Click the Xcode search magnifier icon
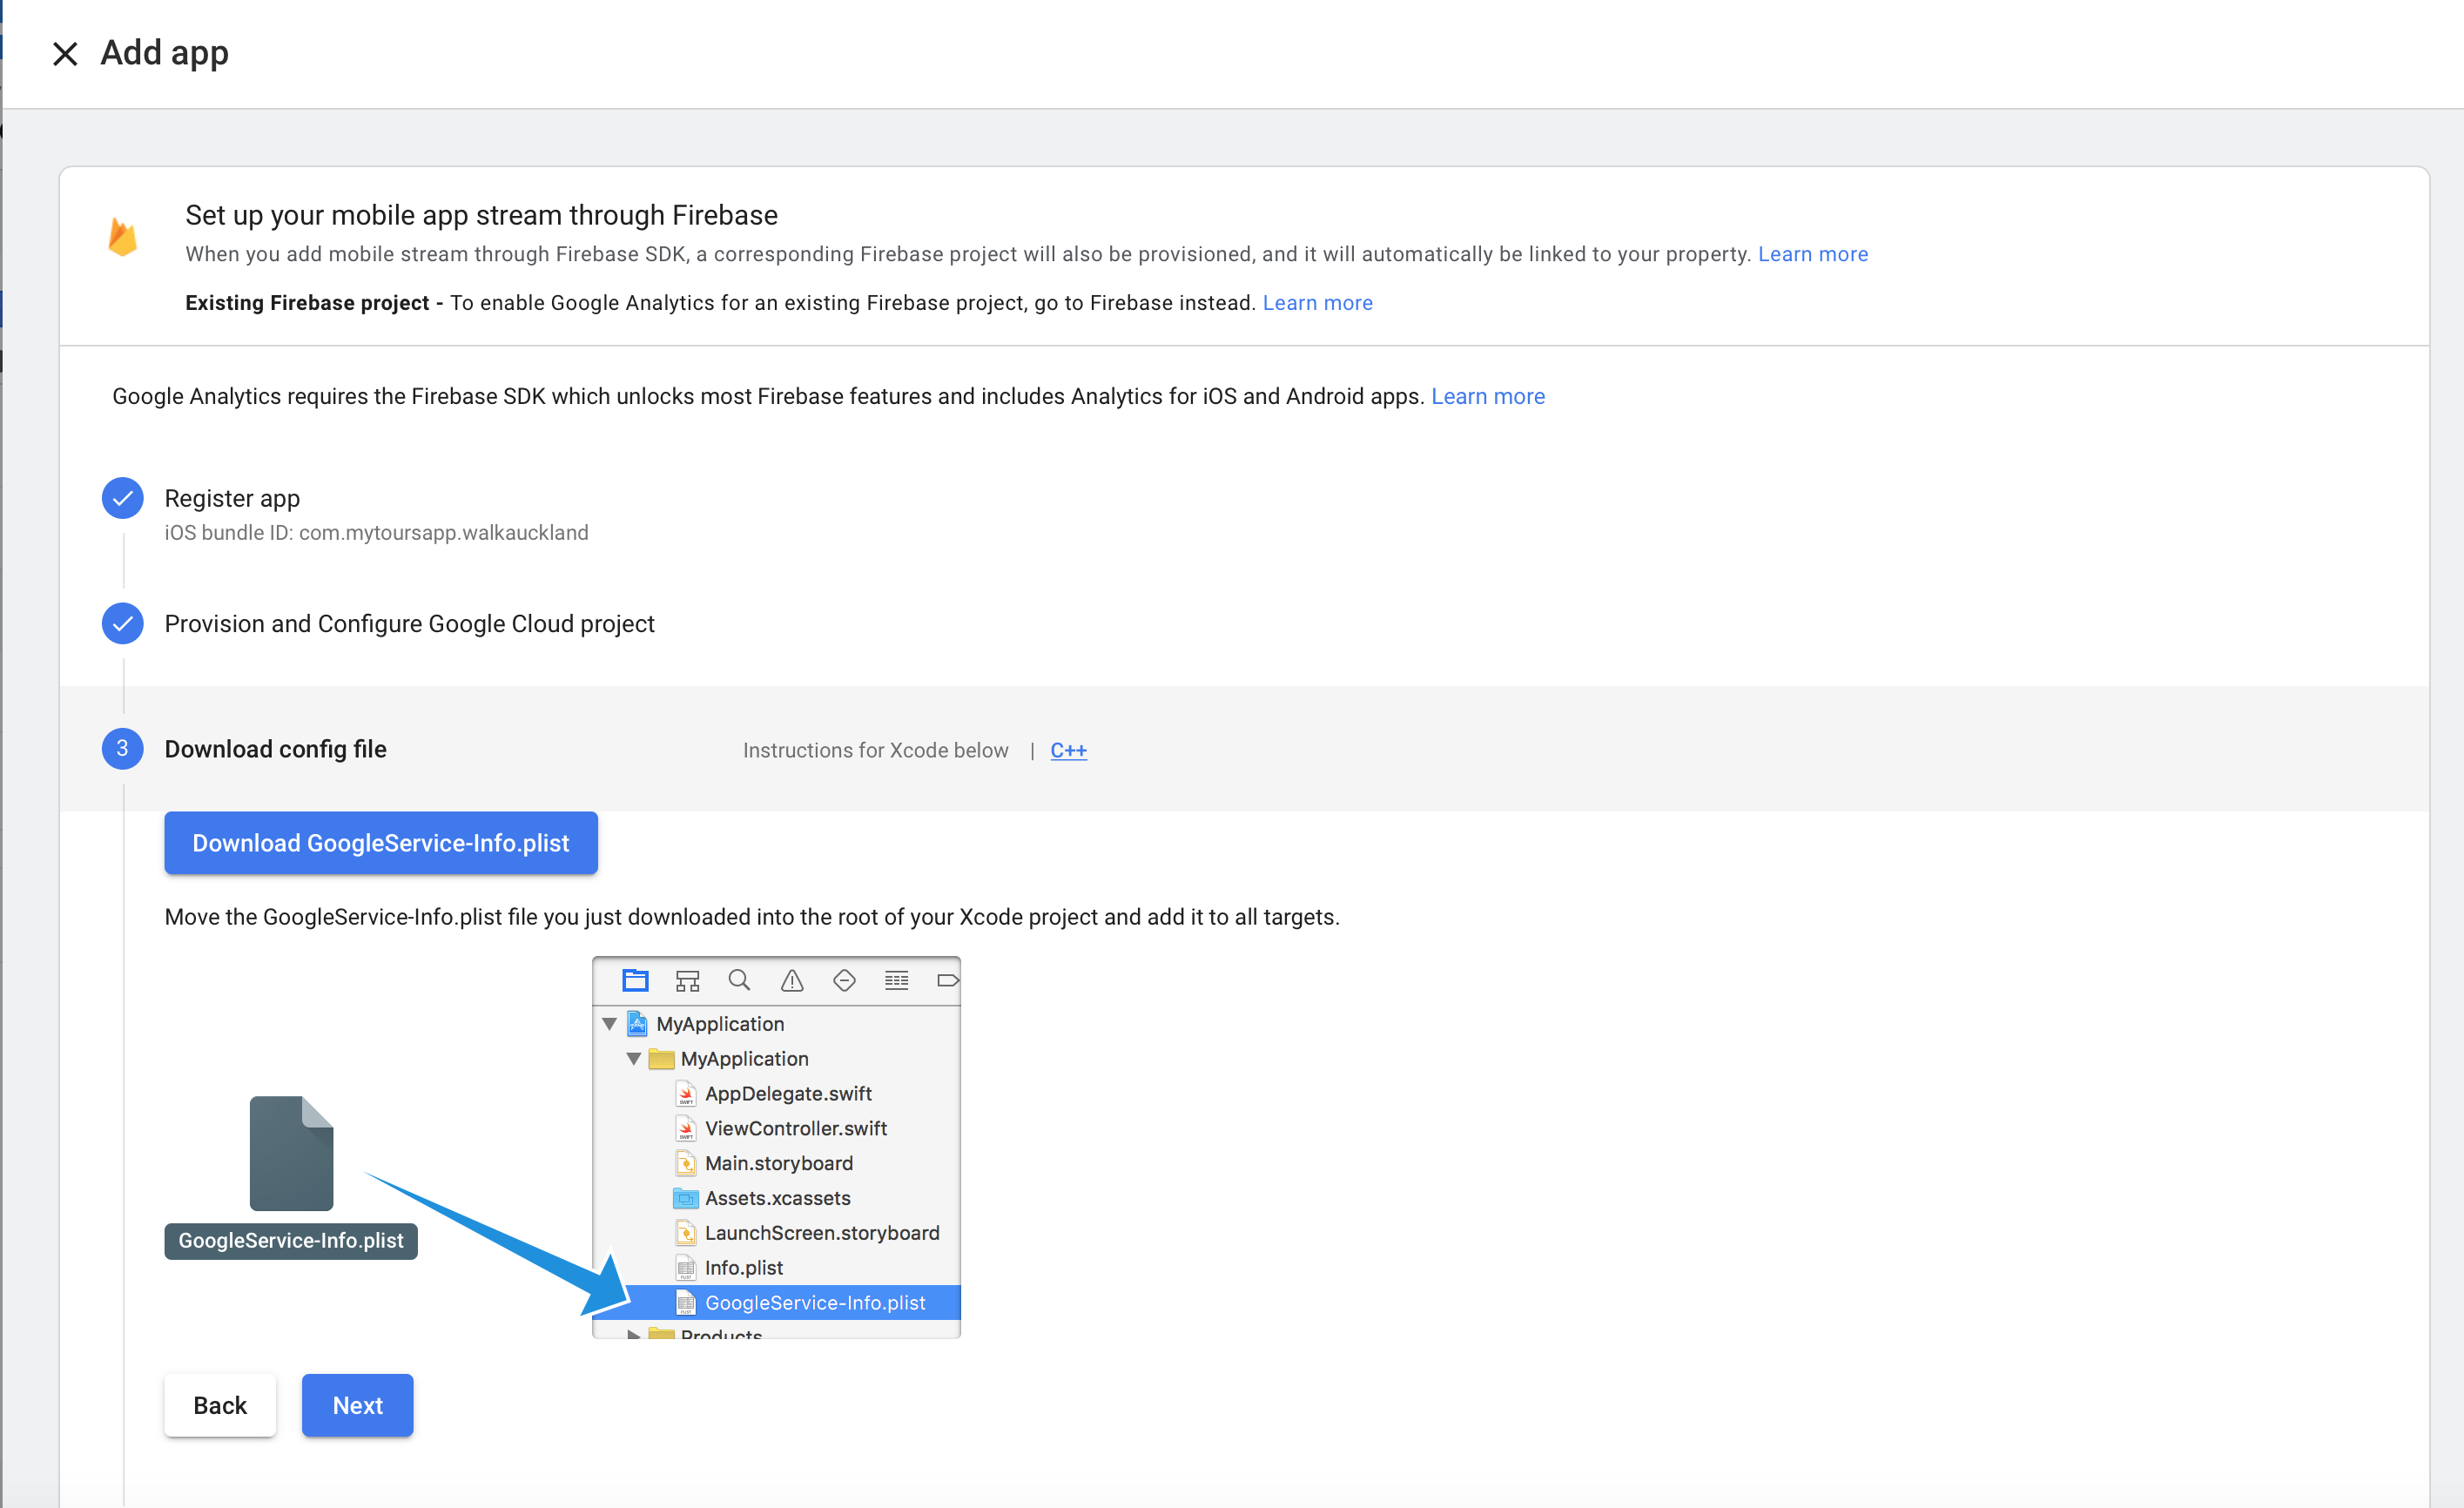 point(739,980)
